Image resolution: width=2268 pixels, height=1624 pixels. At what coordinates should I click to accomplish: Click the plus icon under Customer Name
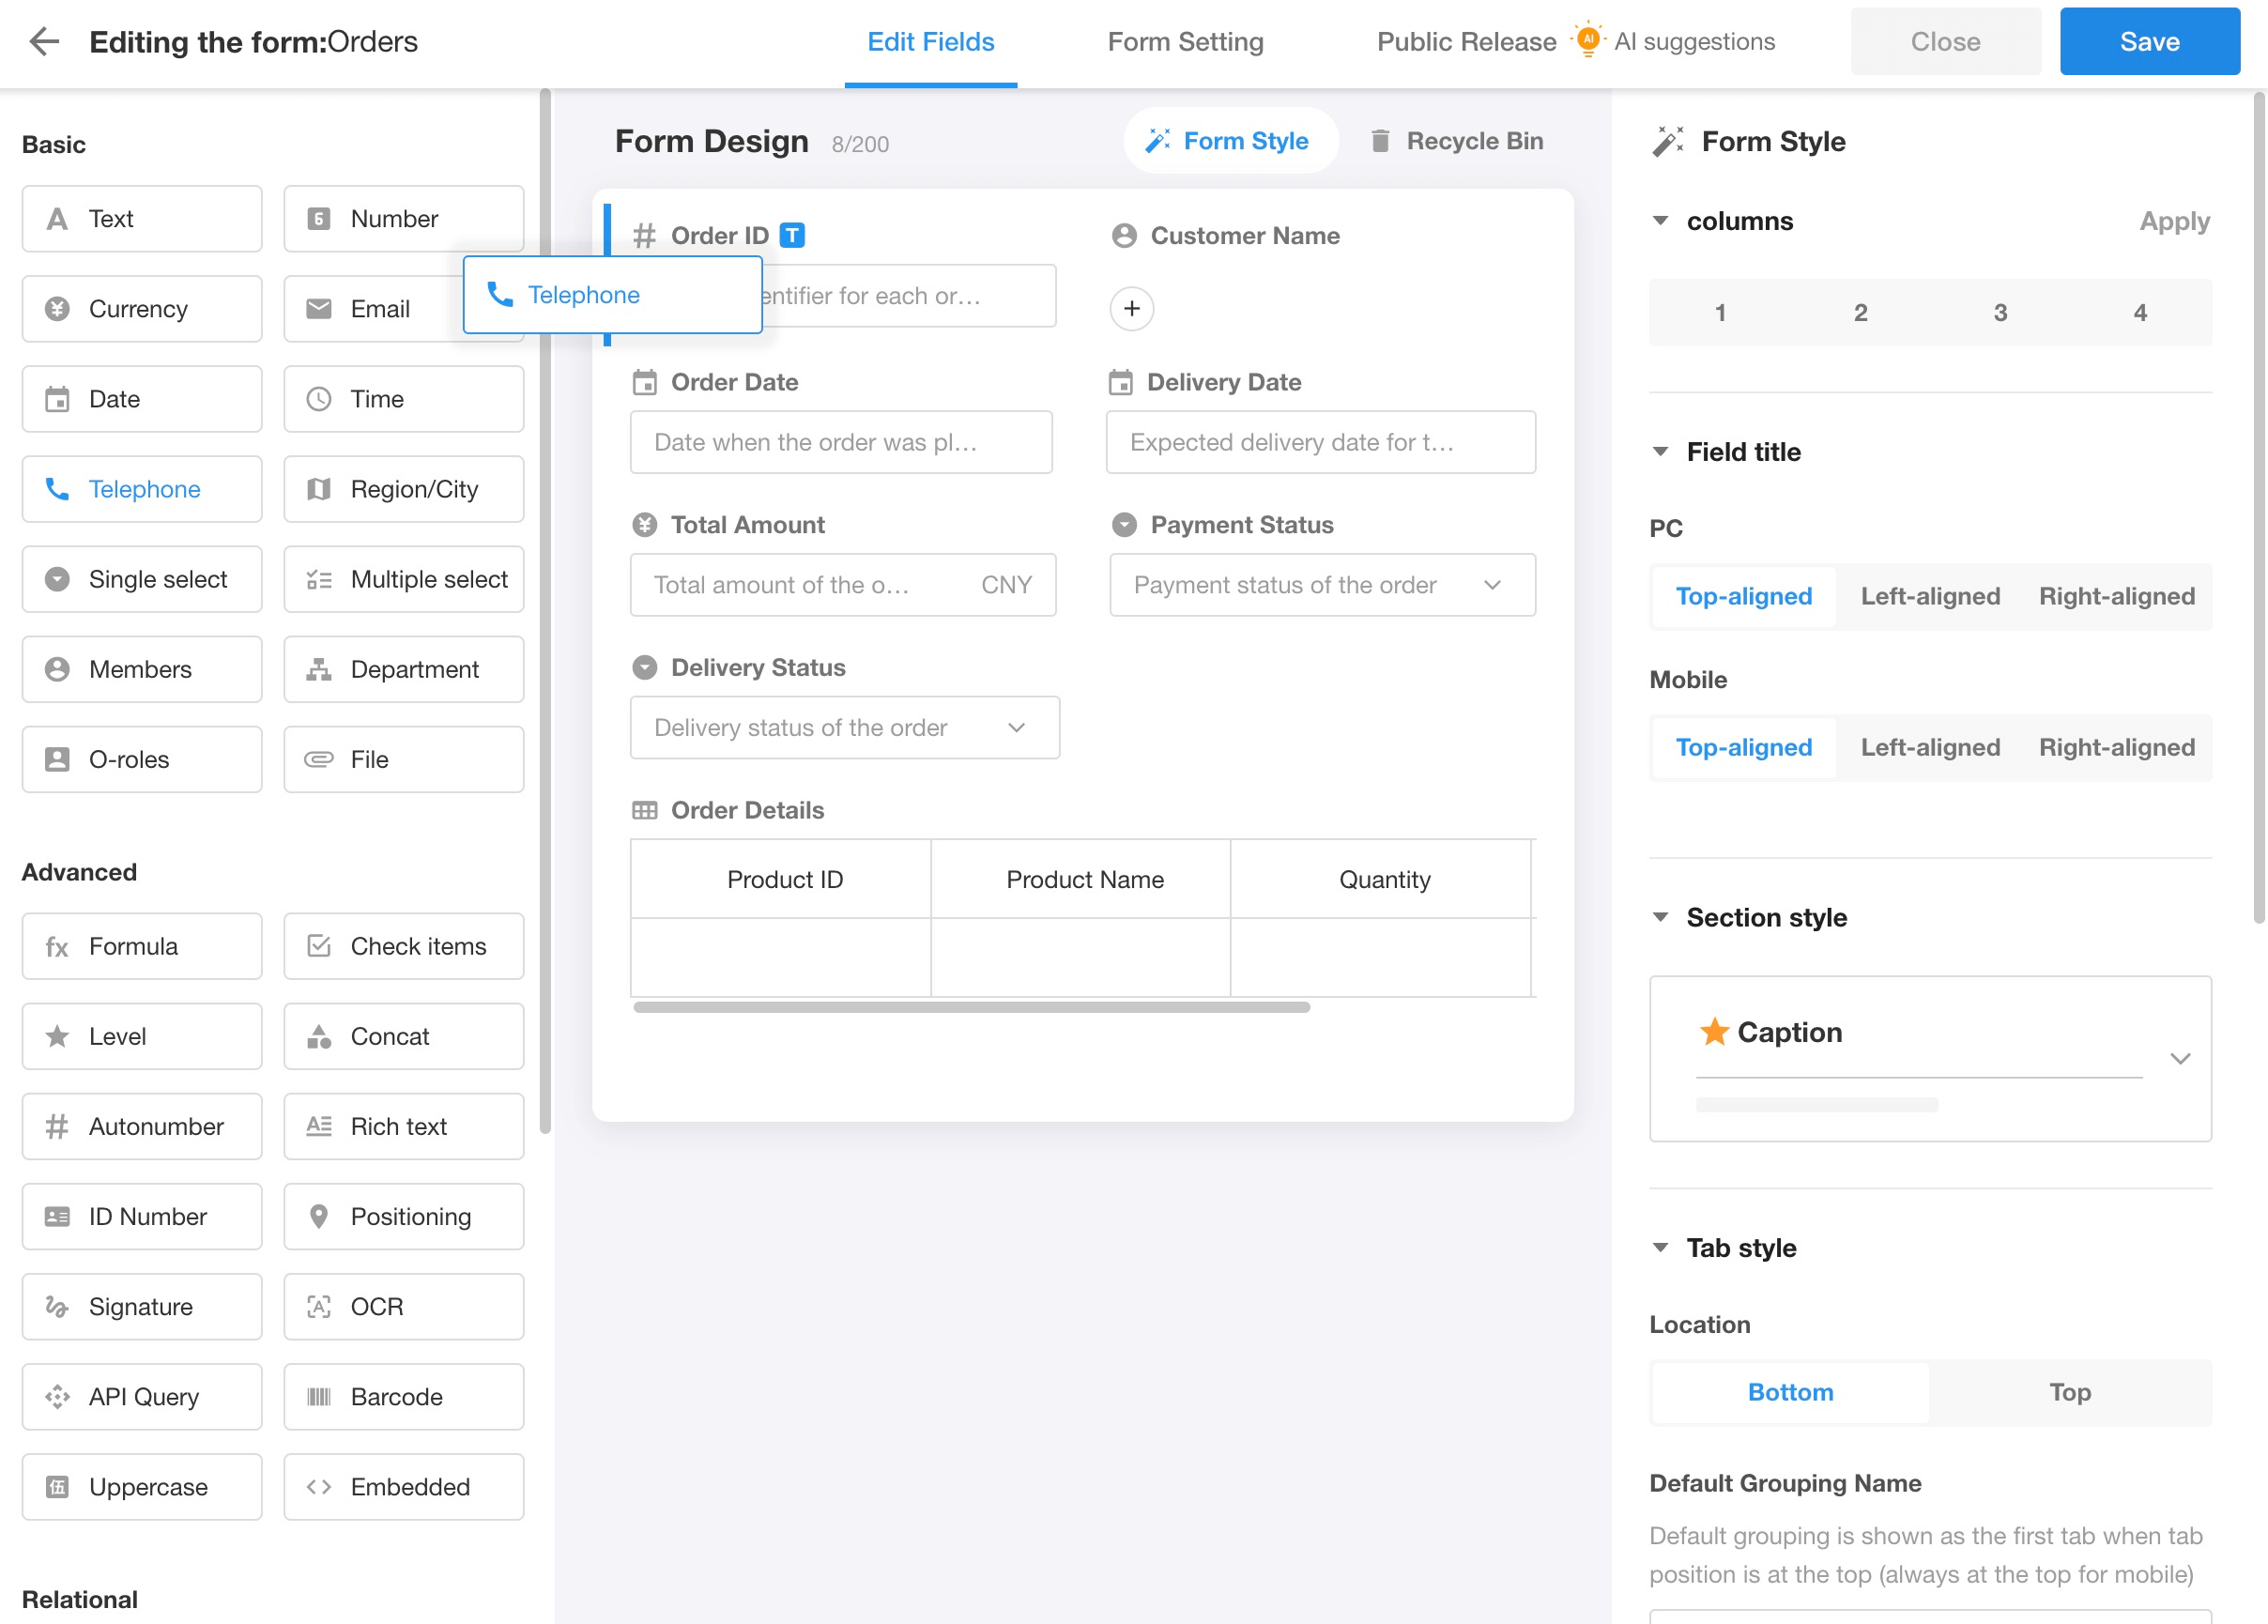(1131, 308)
